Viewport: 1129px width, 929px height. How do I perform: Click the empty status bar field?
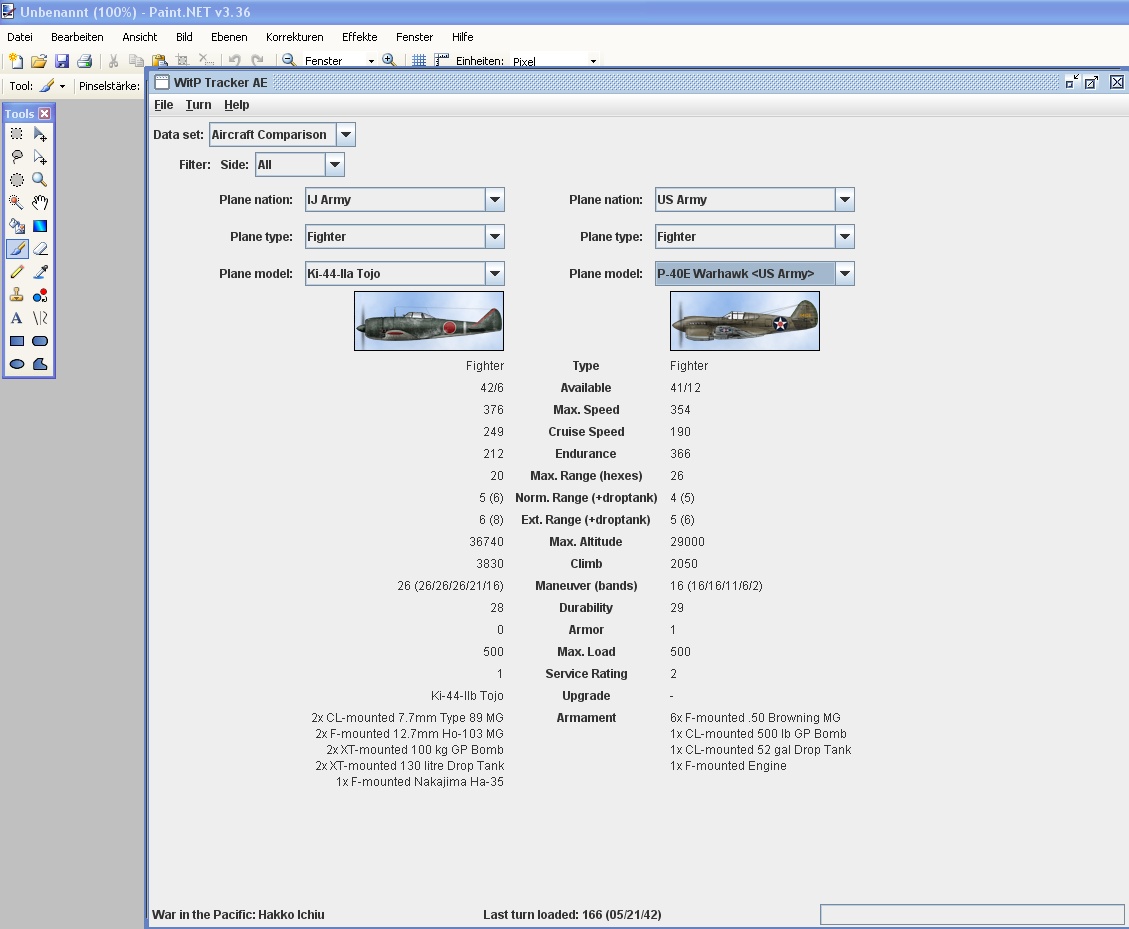pyautogui.click(x=972, y=915)
